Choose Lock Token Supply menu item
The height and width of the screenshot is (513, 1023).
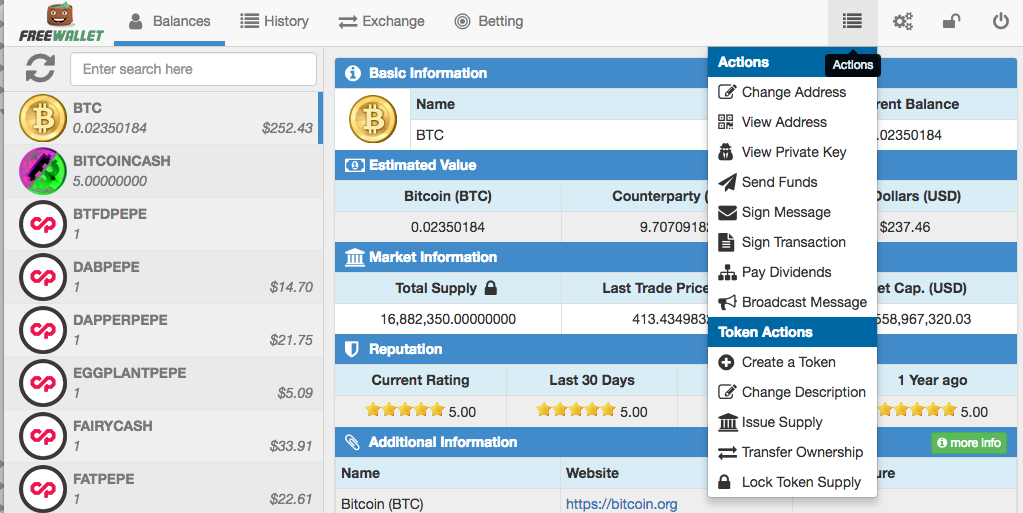792,482
